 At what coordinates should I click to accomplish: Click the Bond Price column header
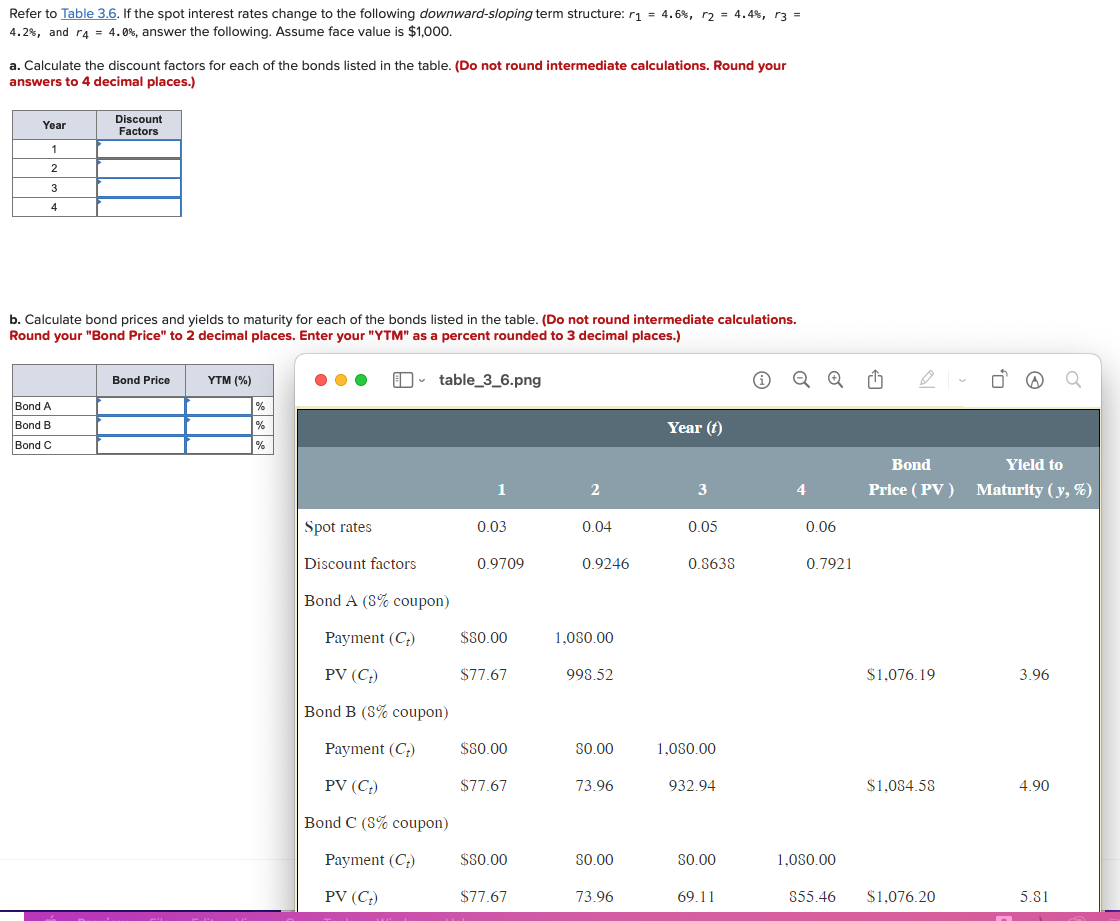click(x=141, y=380)
